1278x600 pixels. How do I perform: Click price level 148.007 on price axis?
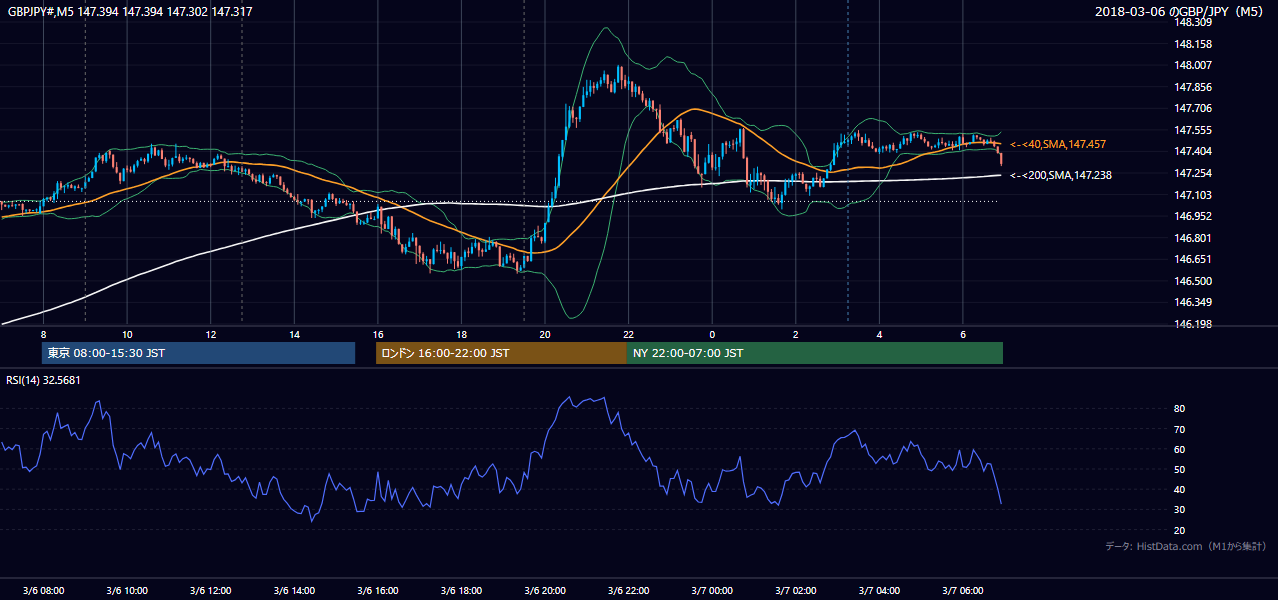pos(1193,66)
